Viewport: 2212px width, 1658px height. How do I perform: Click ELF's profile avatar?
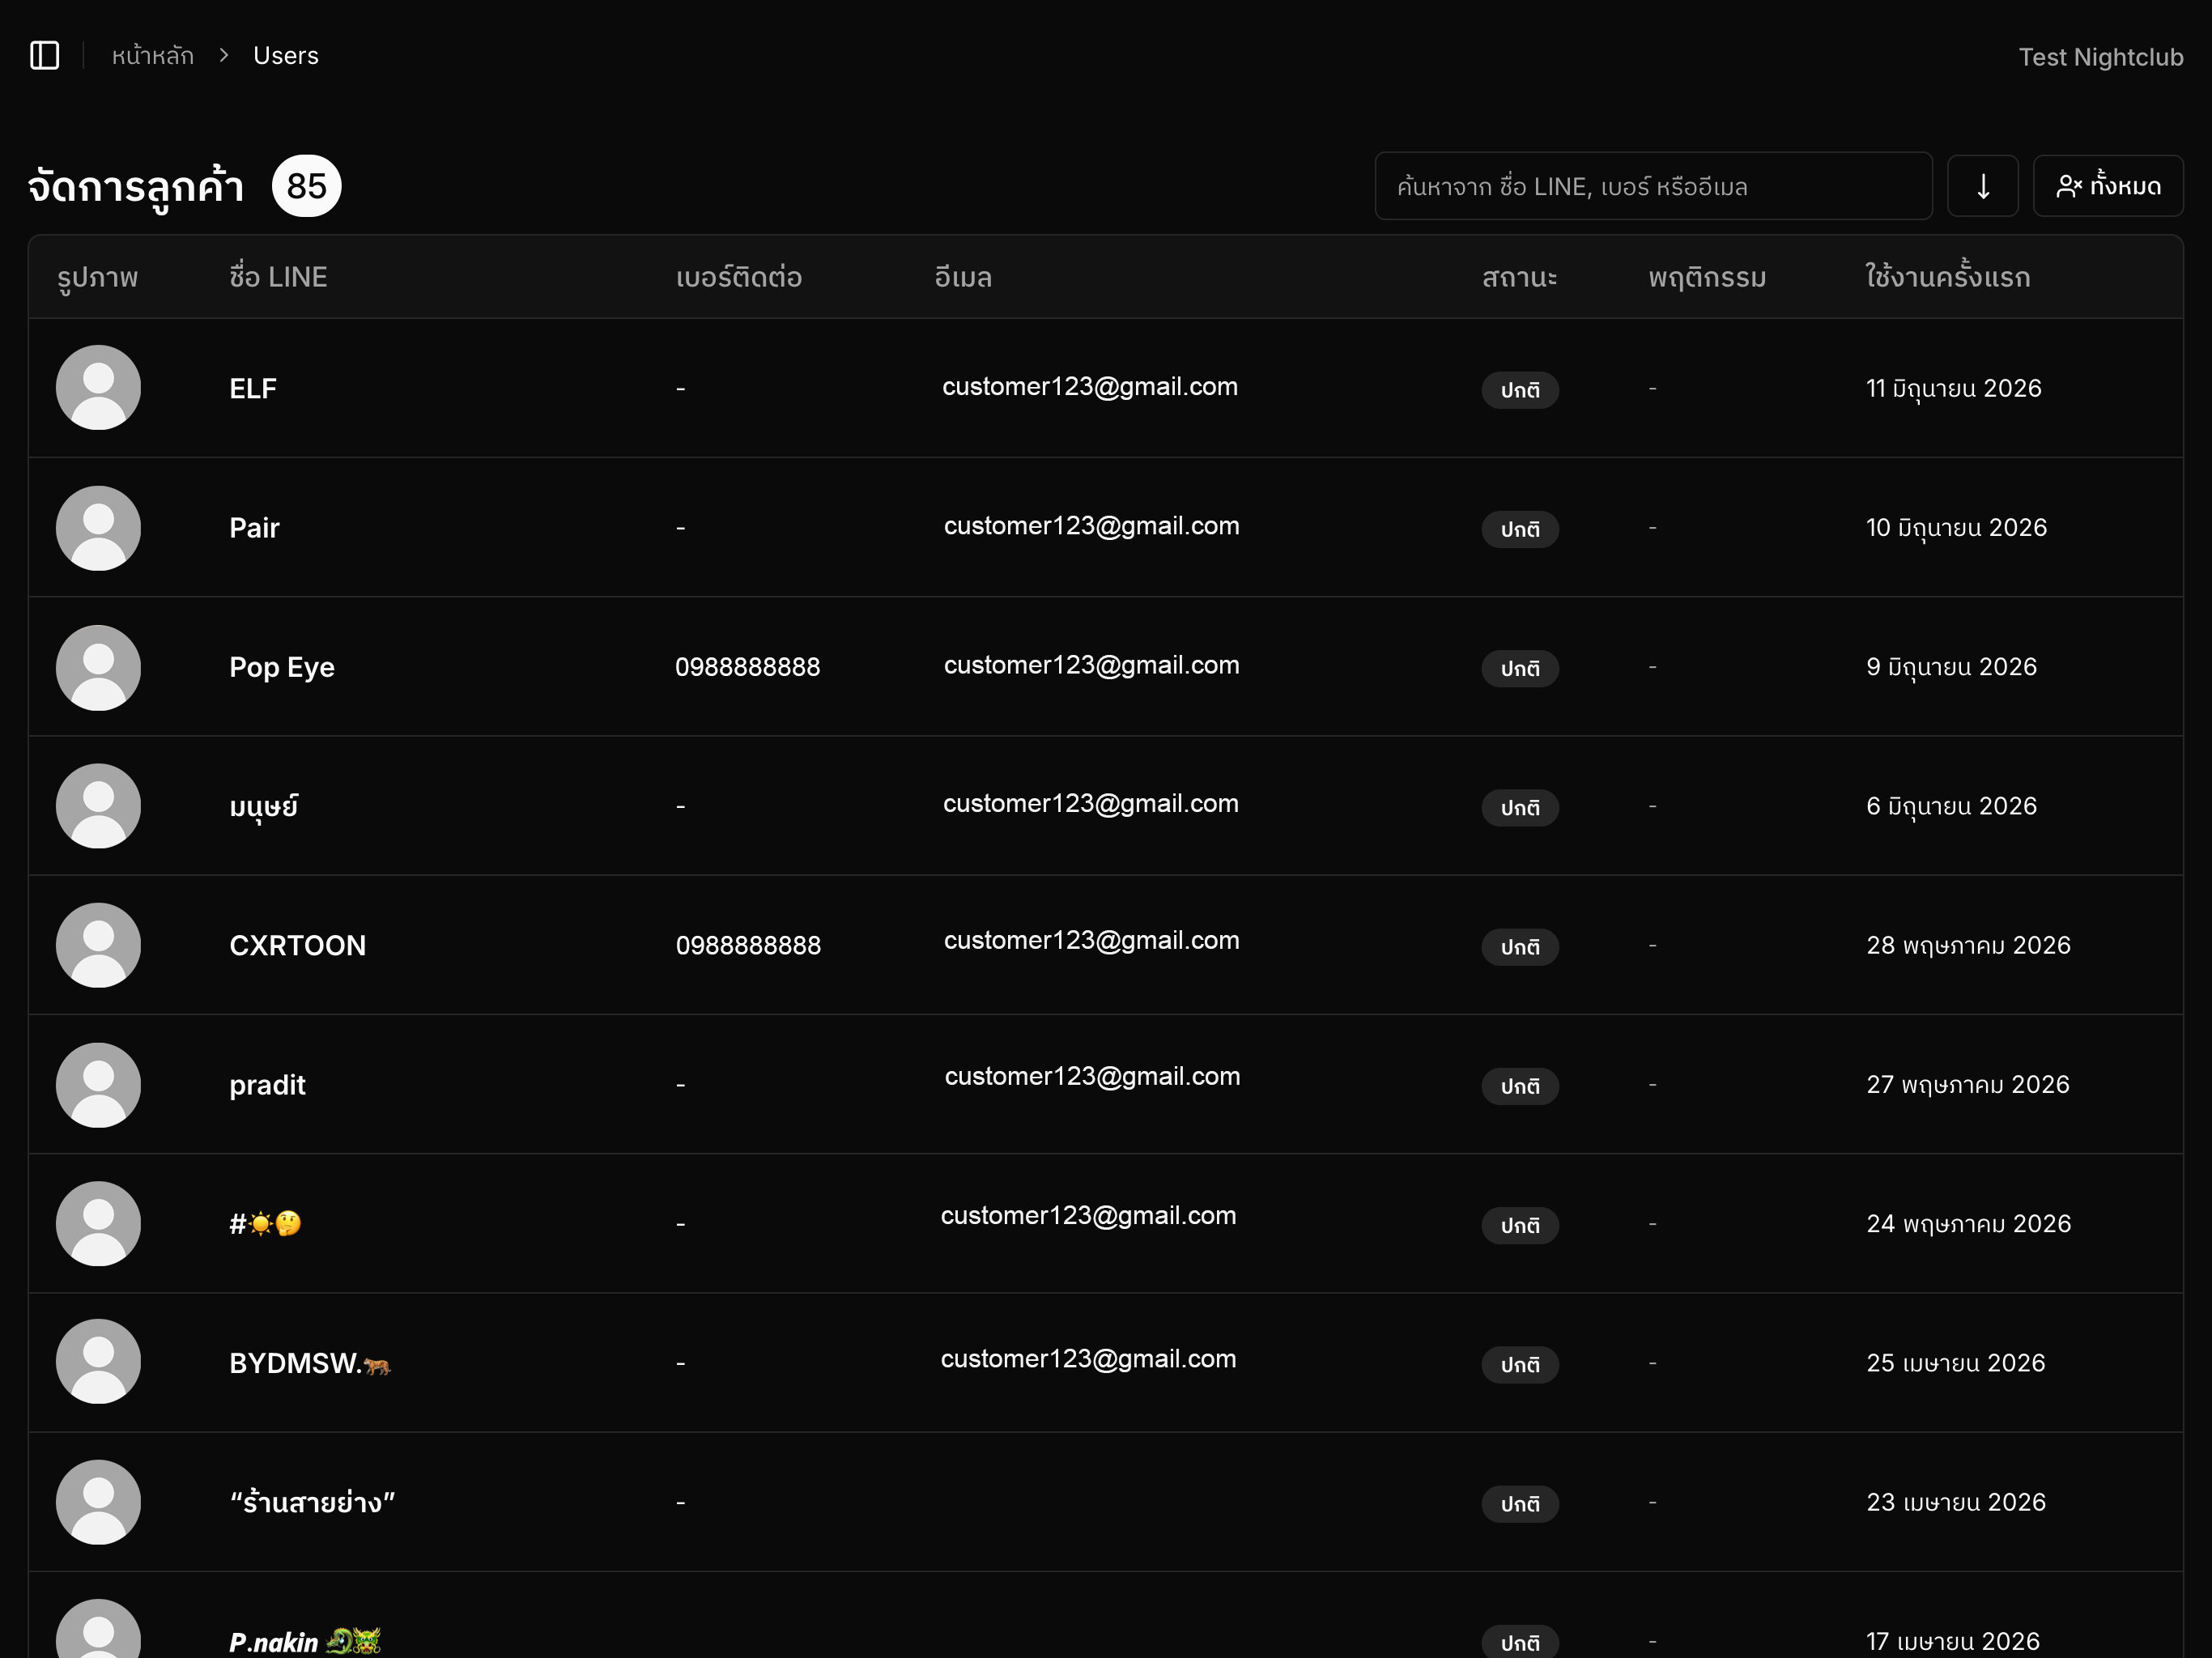[x=98, y=388]
